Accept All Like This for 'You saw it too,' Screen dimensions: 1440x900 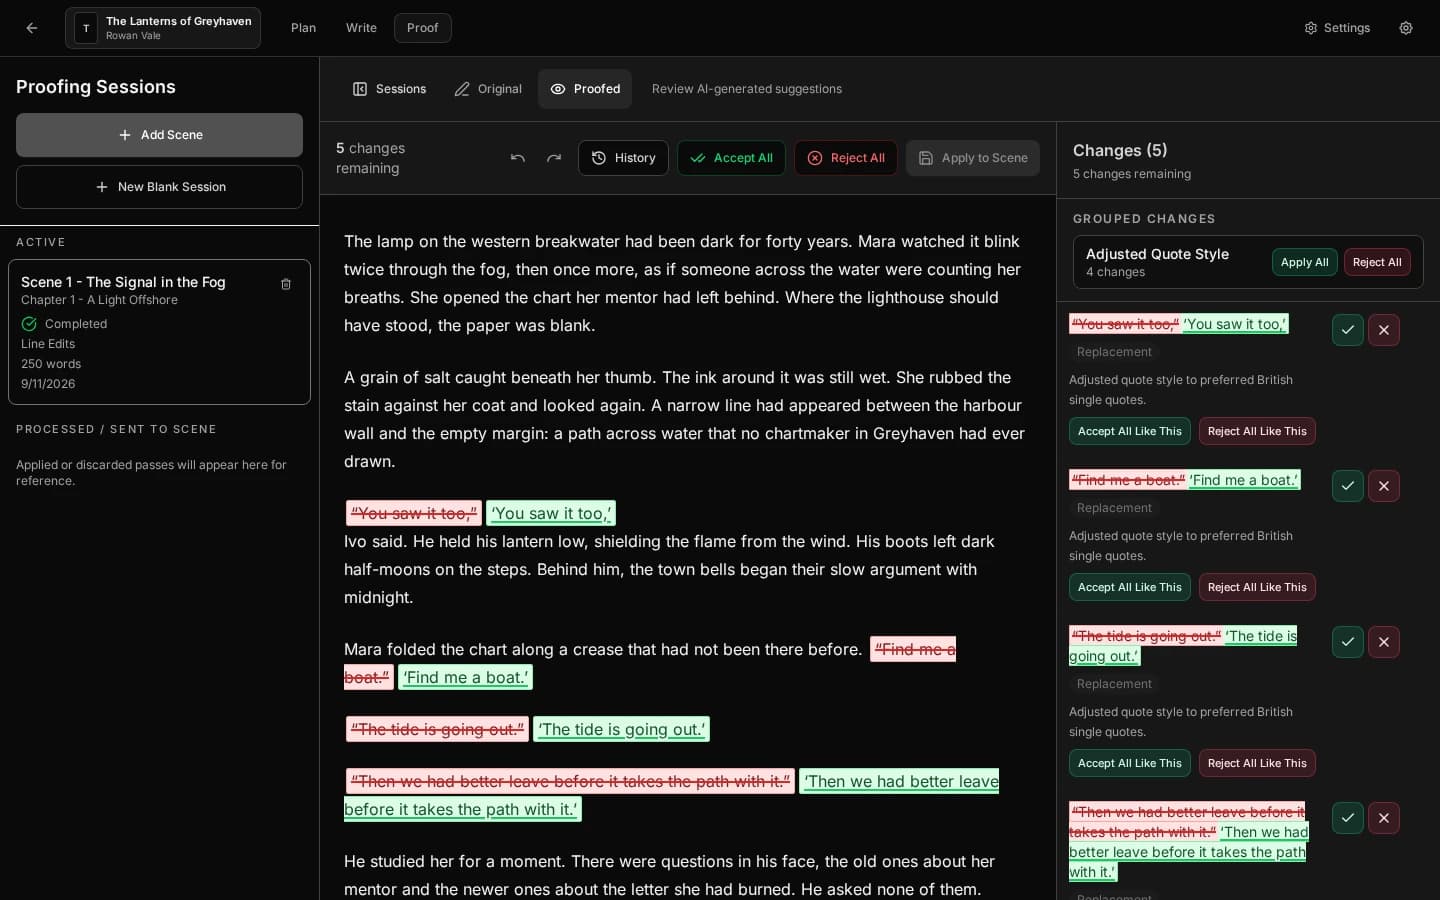click(1130, 431)
